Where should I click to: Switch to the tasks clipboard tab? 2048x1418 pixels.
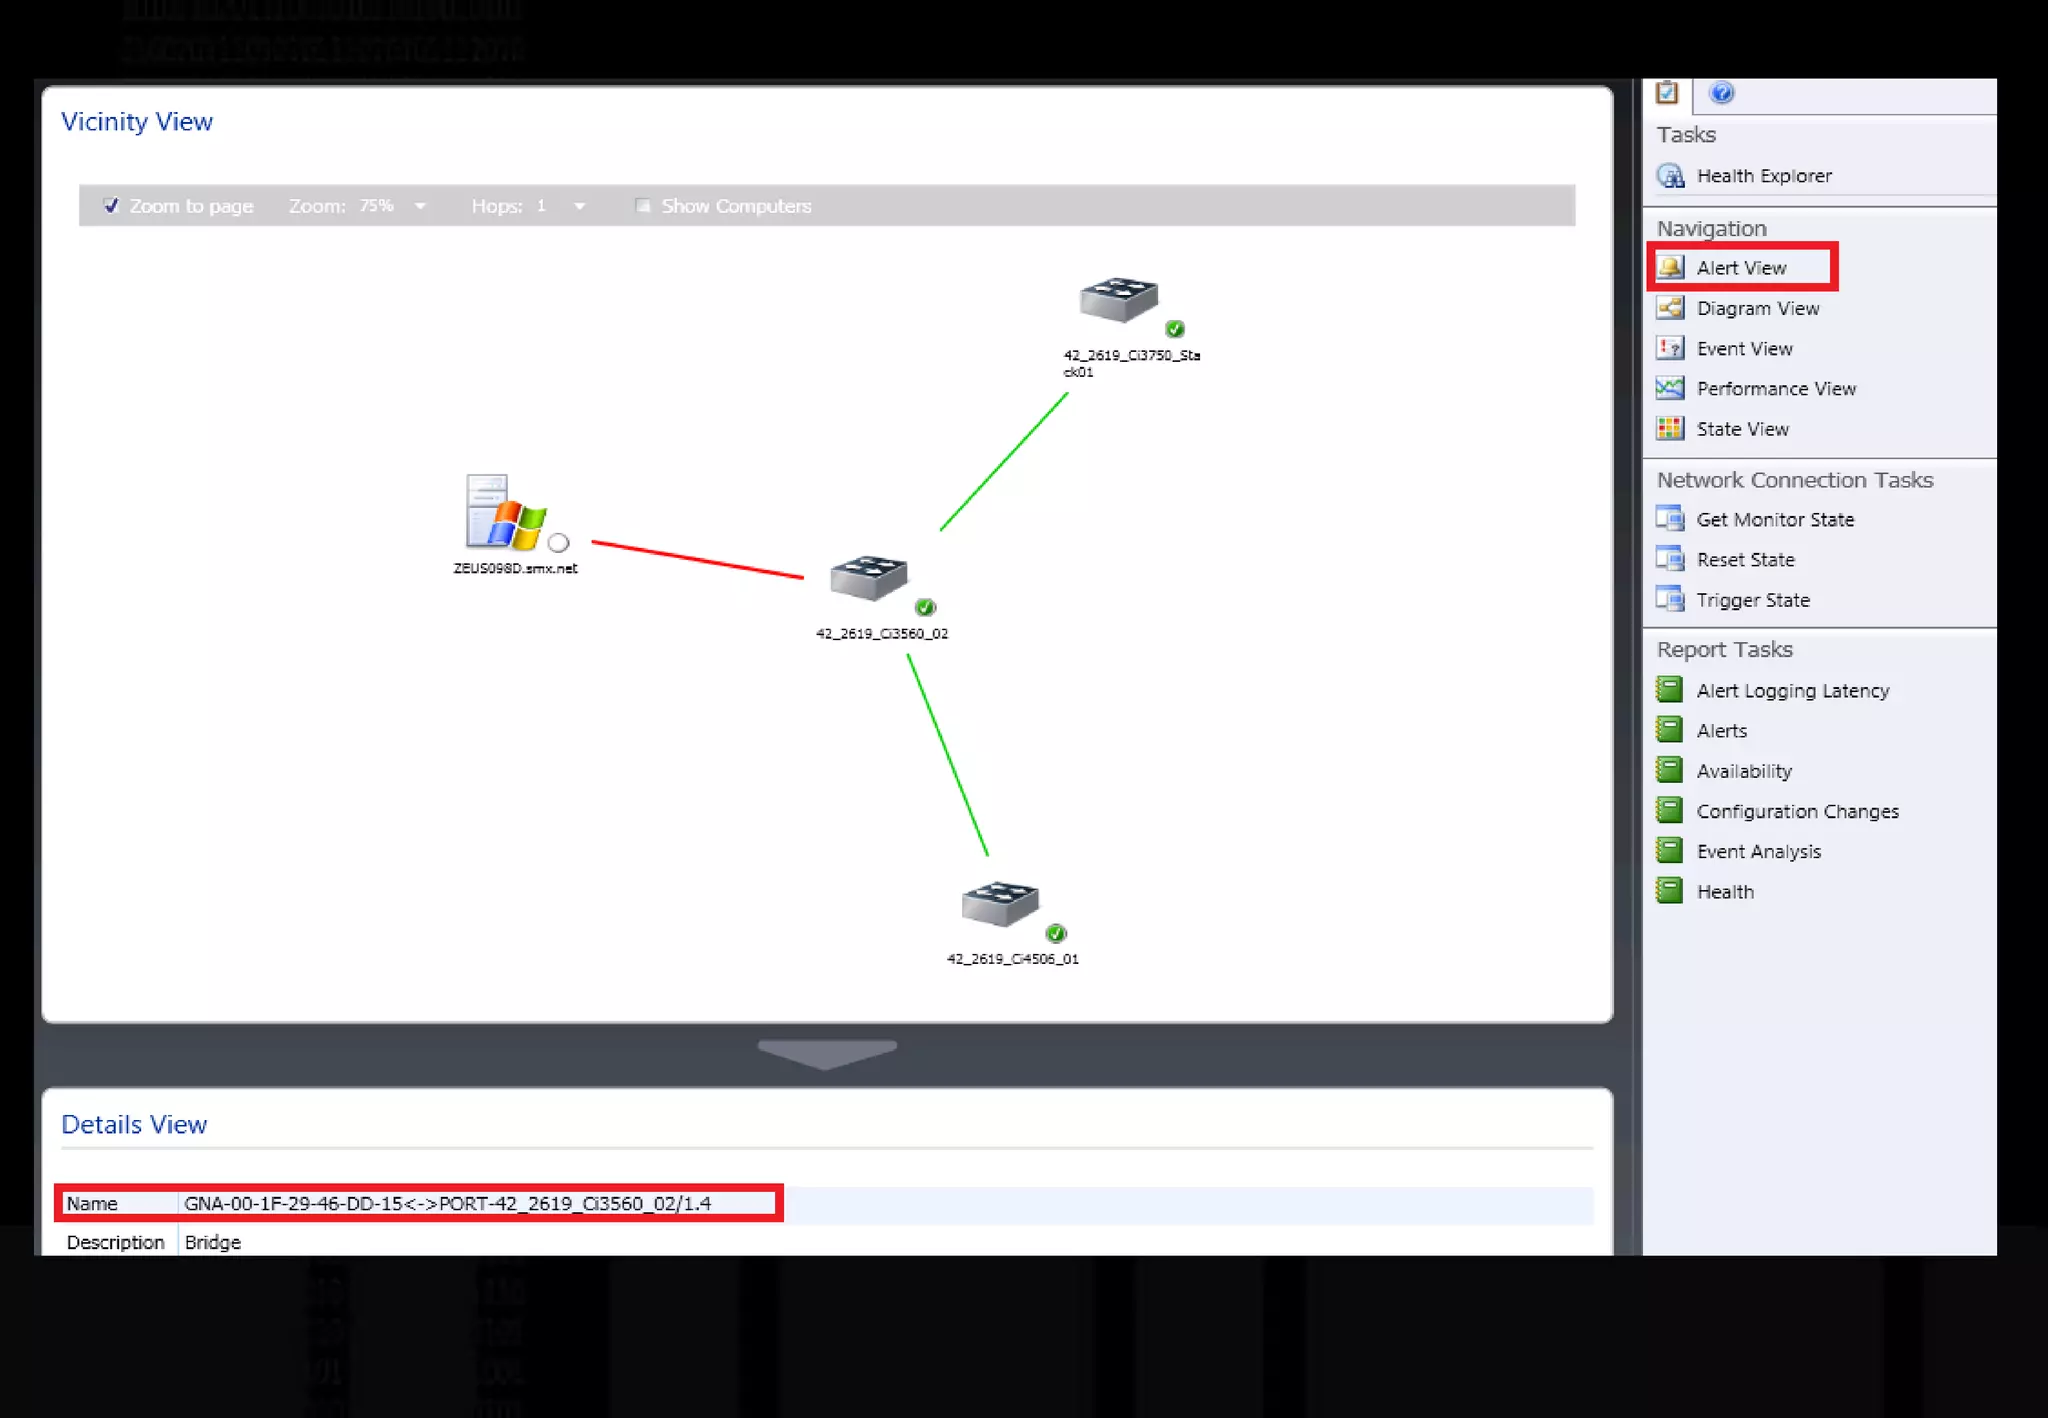click(1666, 93)
